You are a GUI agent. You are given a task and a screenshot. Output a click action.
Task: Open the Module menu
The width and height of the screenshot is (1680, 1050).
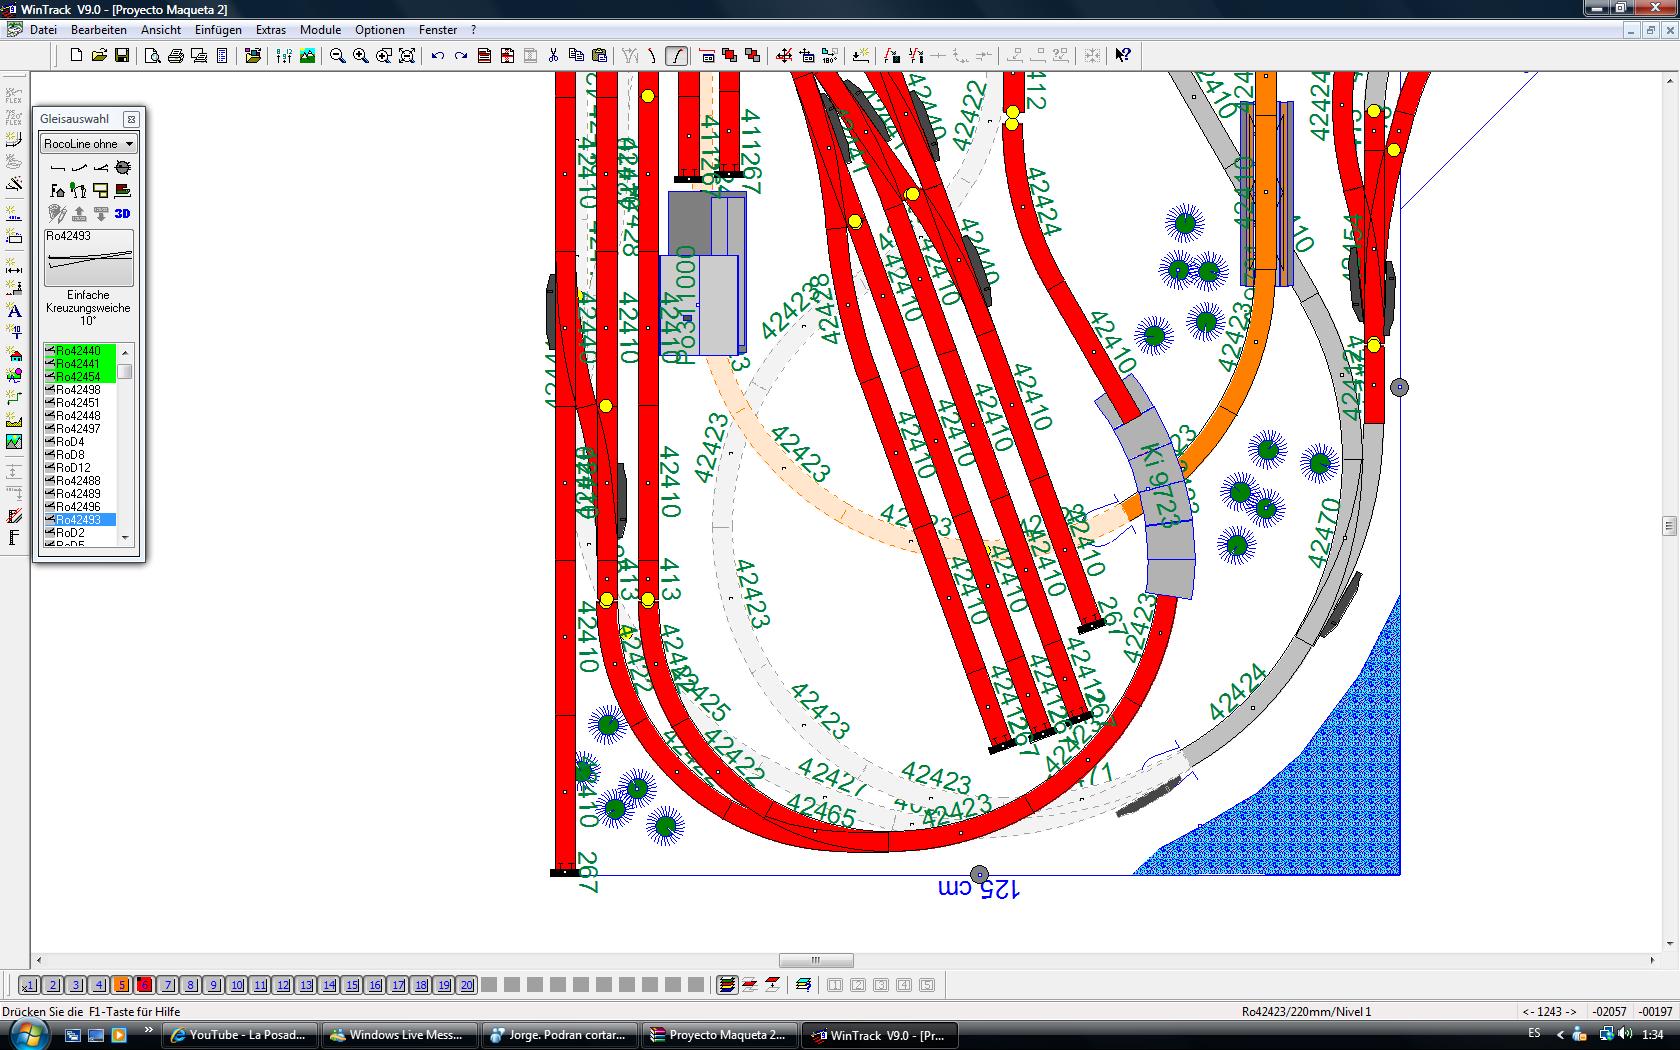(x=320, y=30)
